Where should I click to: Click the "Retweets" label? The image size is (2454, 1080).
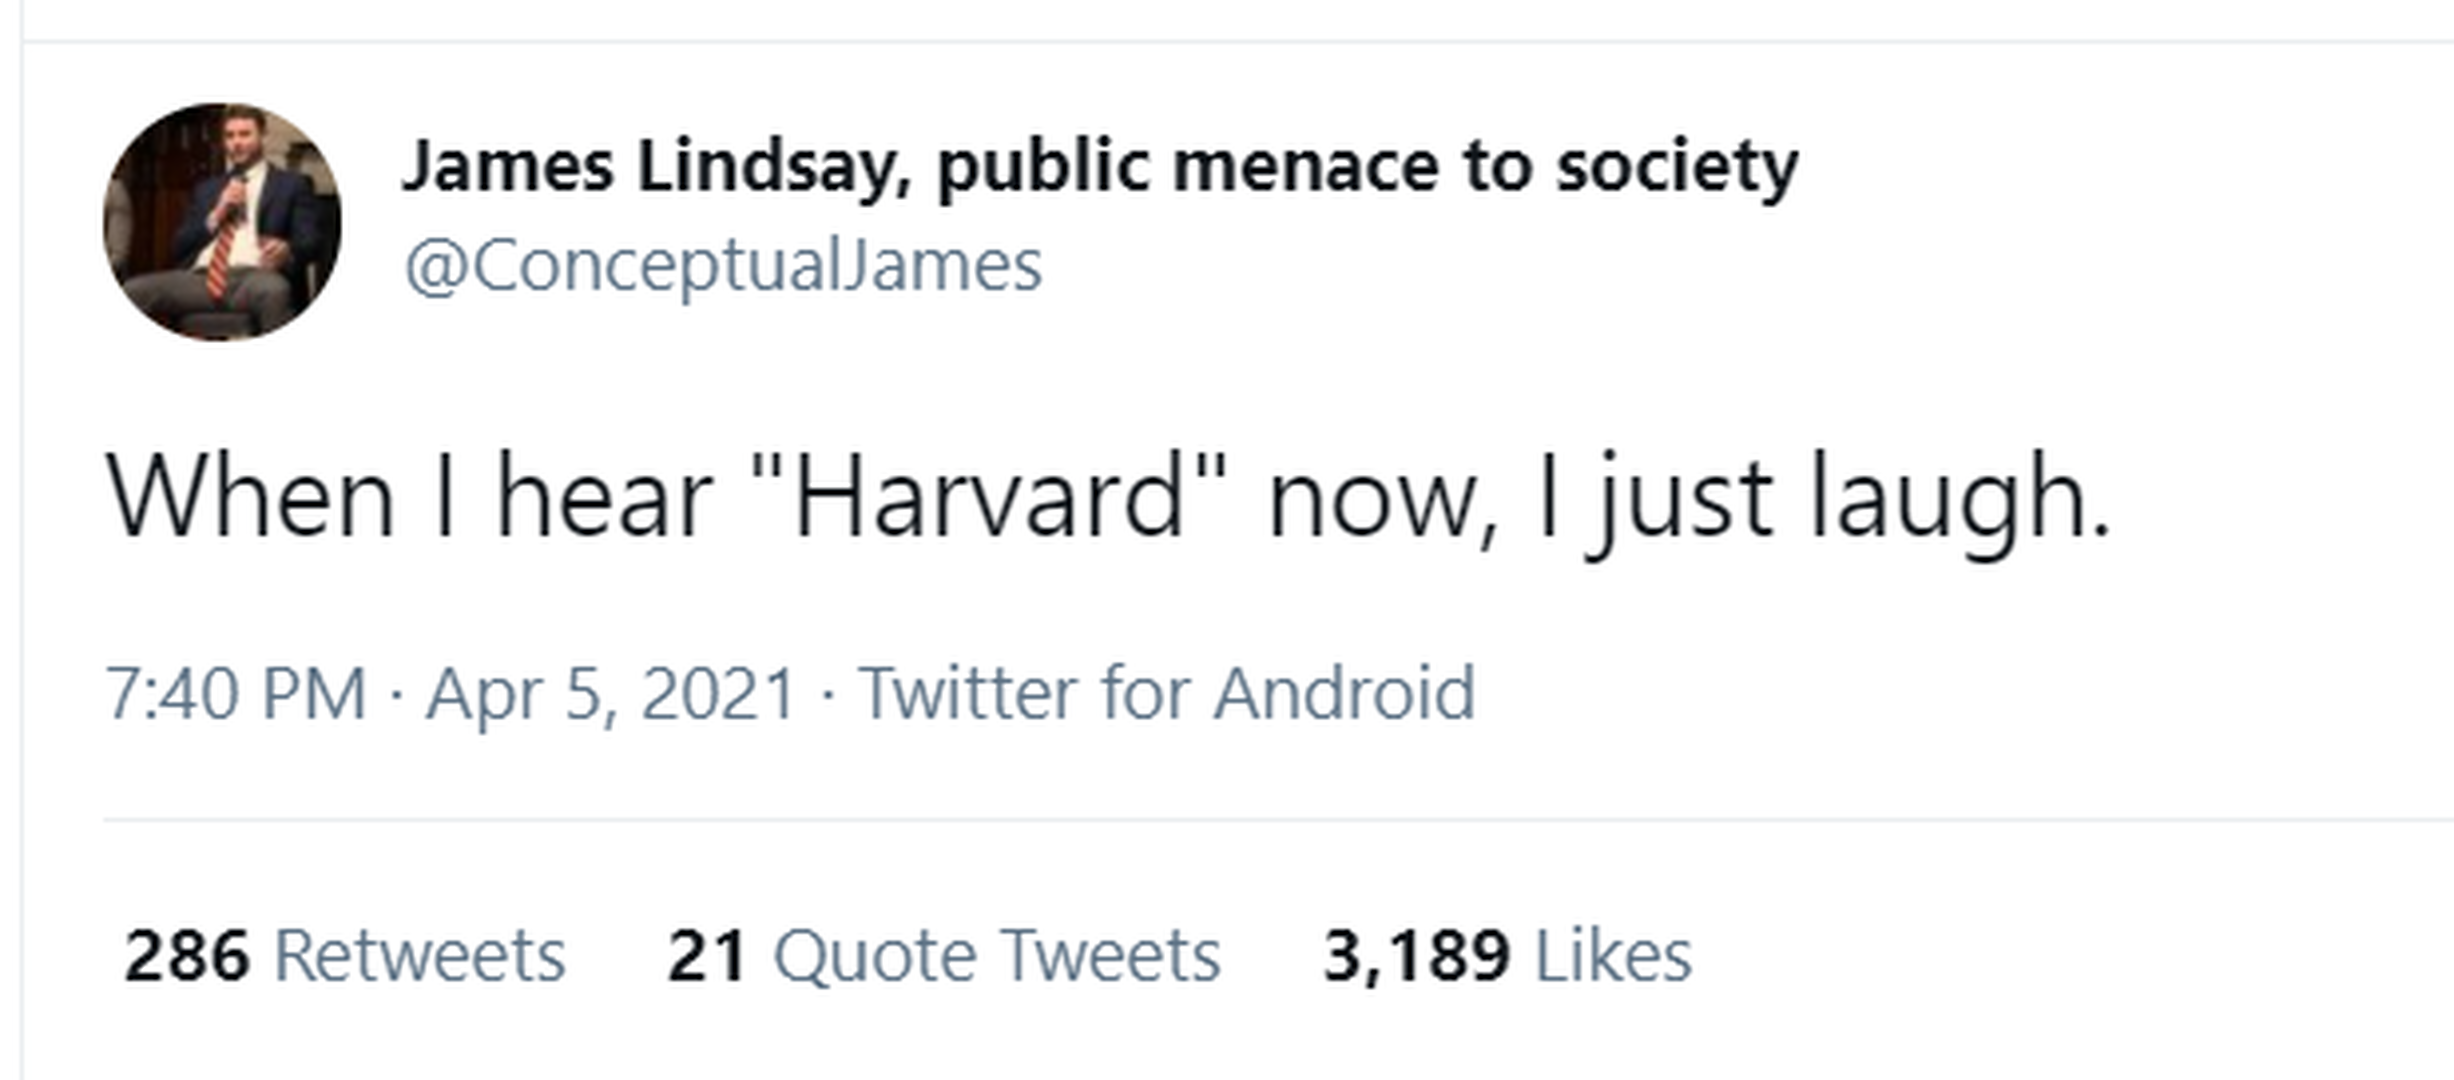pyautogui.click(x=419, y=956)
